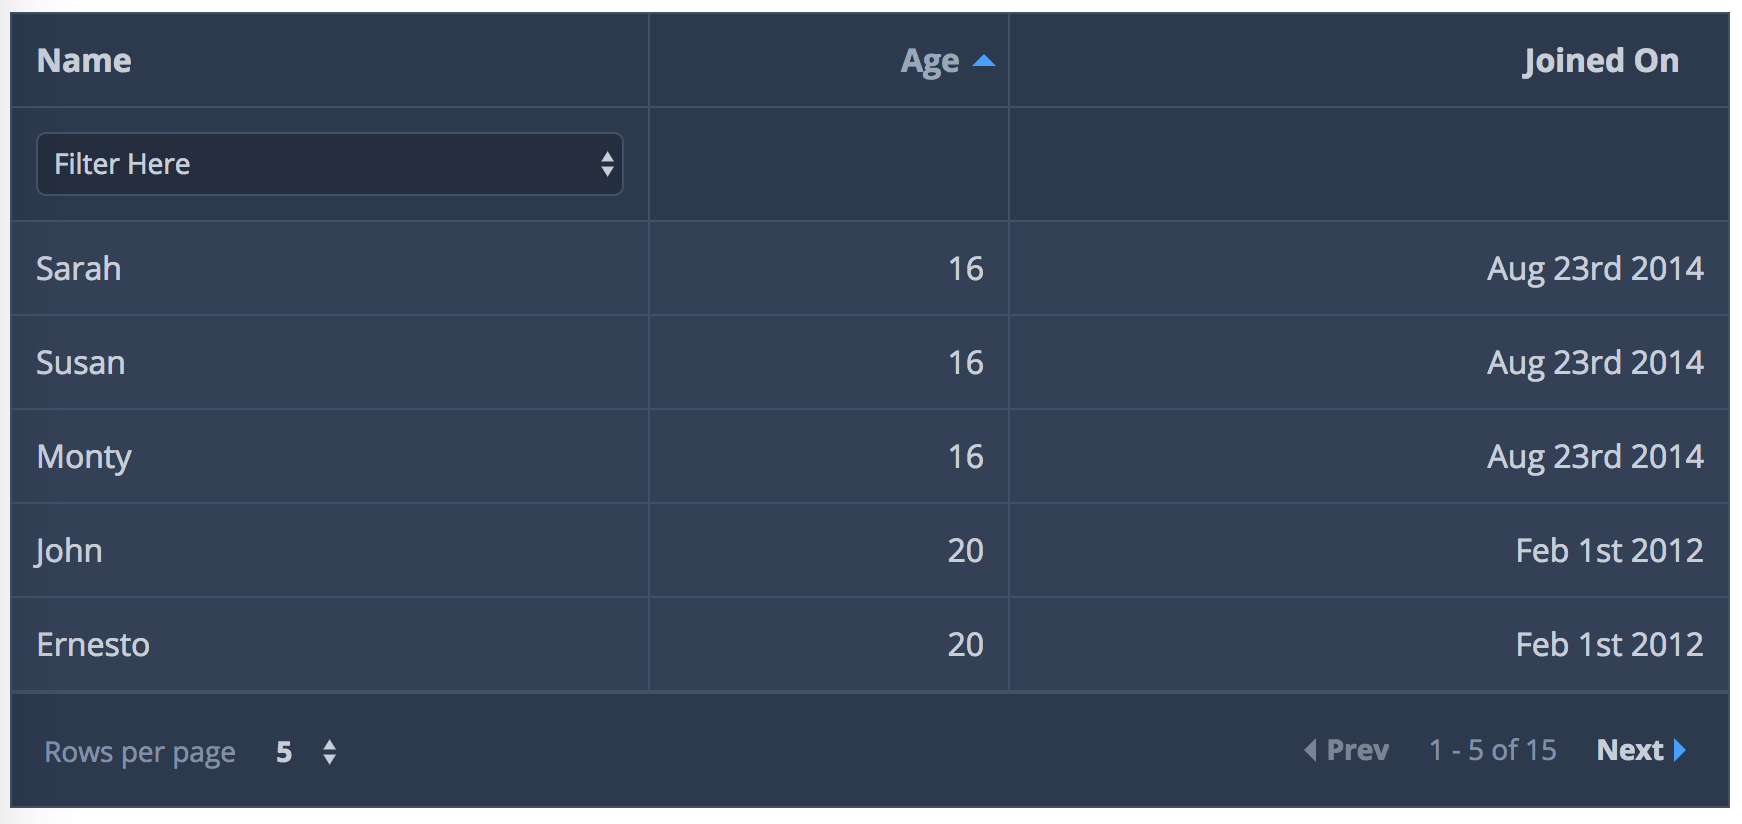The width and height of the screenshot is (1742, 824).
Task: Click the Prev page arrow icon
Action: [1310, 750]
